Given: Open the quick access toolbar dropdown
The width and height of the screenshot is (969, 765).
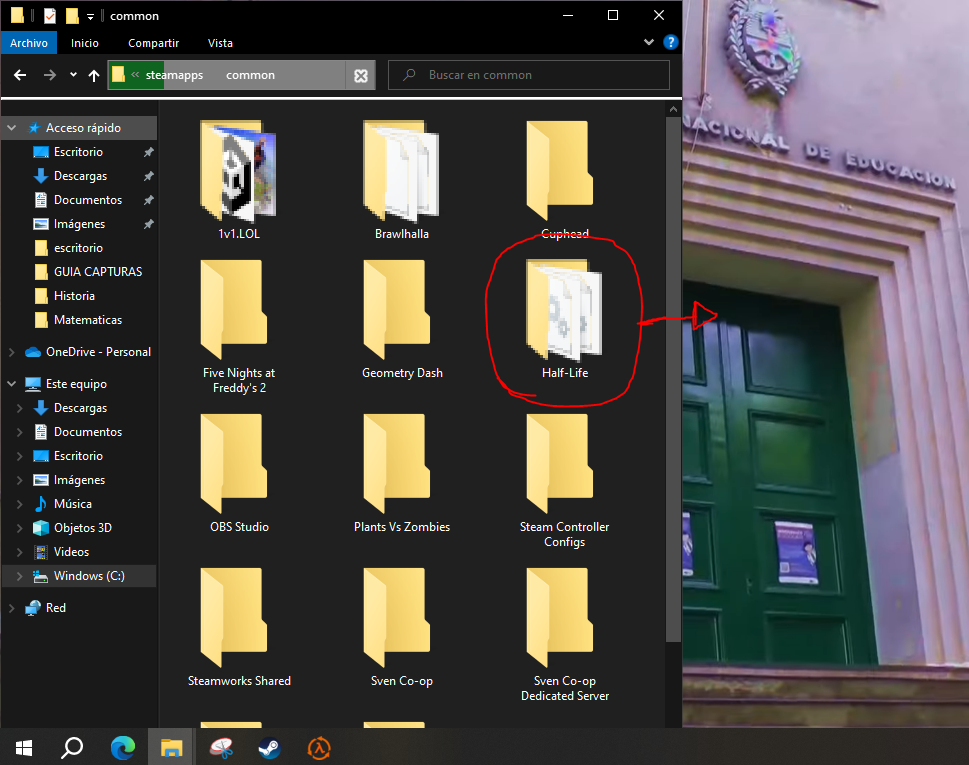Looking at the screenshot, I should pyautogui.click(x=90, y=17).
